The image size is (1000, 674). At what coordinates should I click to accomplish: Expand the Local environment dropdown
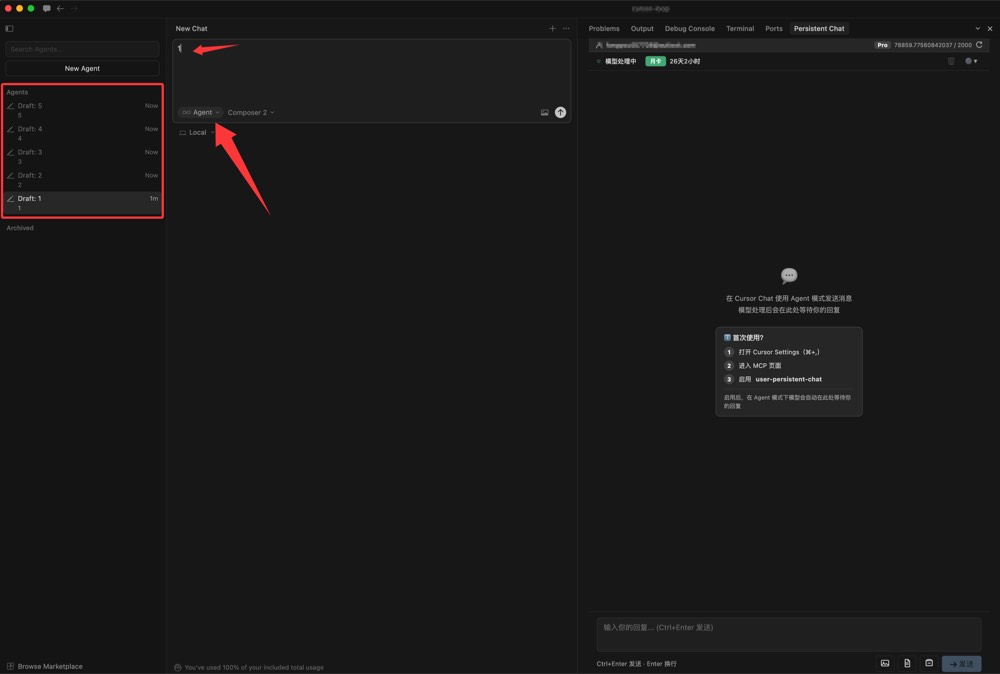click(x=197, y=133)
